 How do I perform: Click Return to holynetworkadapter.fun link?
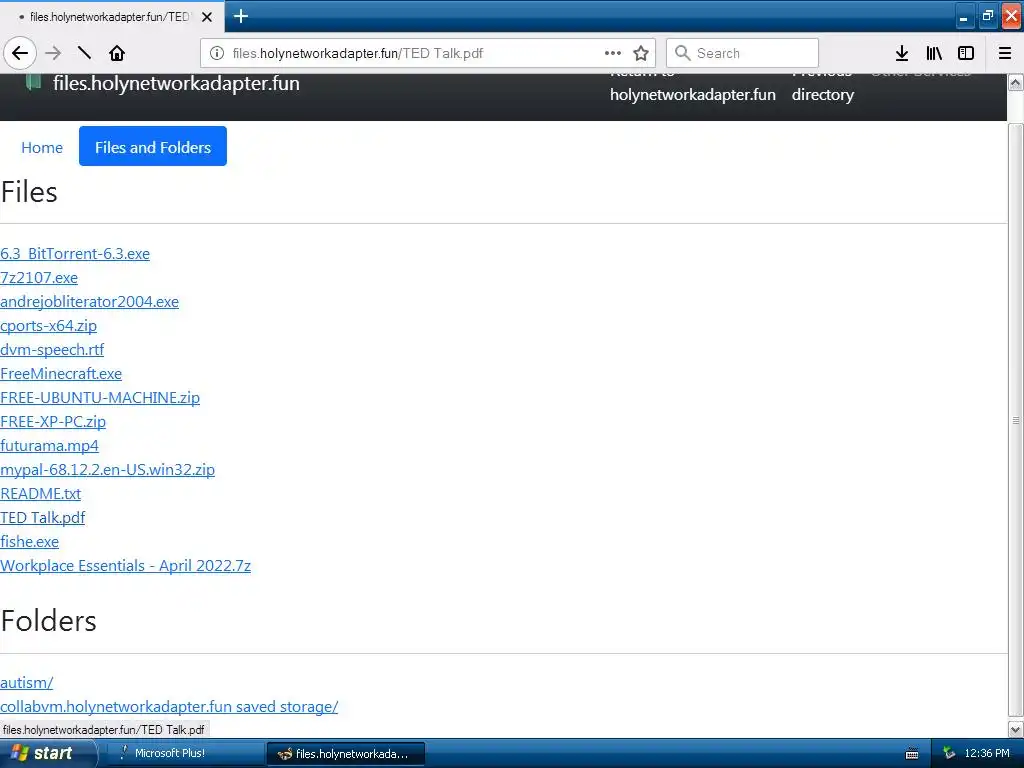[692, 87]
